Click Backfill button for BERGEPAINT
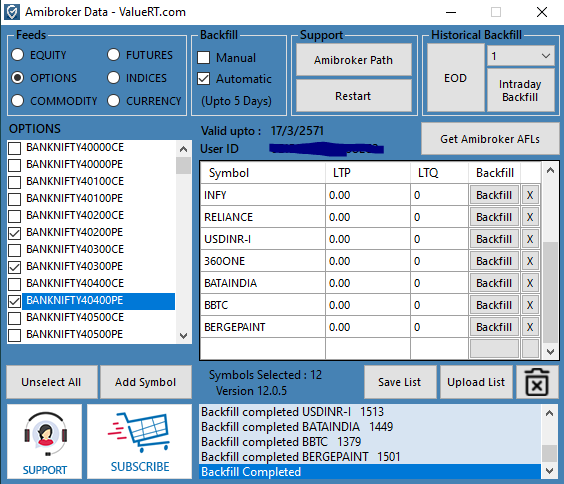This screenshot has width=564, height=484. [494, 327]
